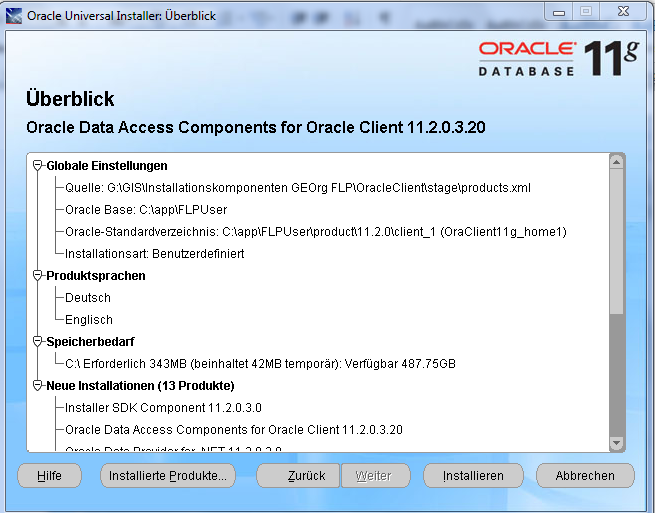Click the vertical scrollbar thumb of the summary
Image resolution: width=655 pixels, height=513 pixels.
tap(617, 241)
